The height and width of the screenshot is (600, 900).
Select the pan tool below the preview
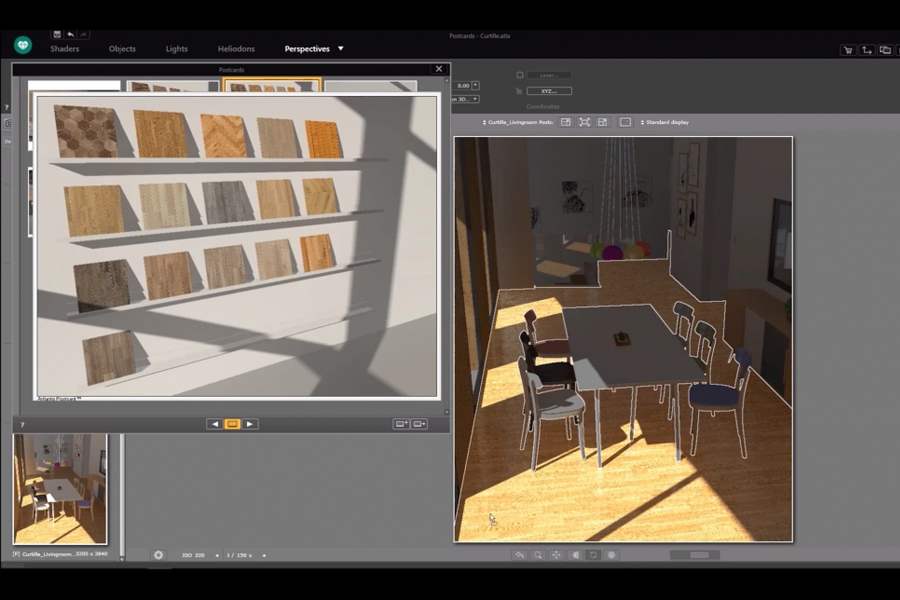pos(556,555)
